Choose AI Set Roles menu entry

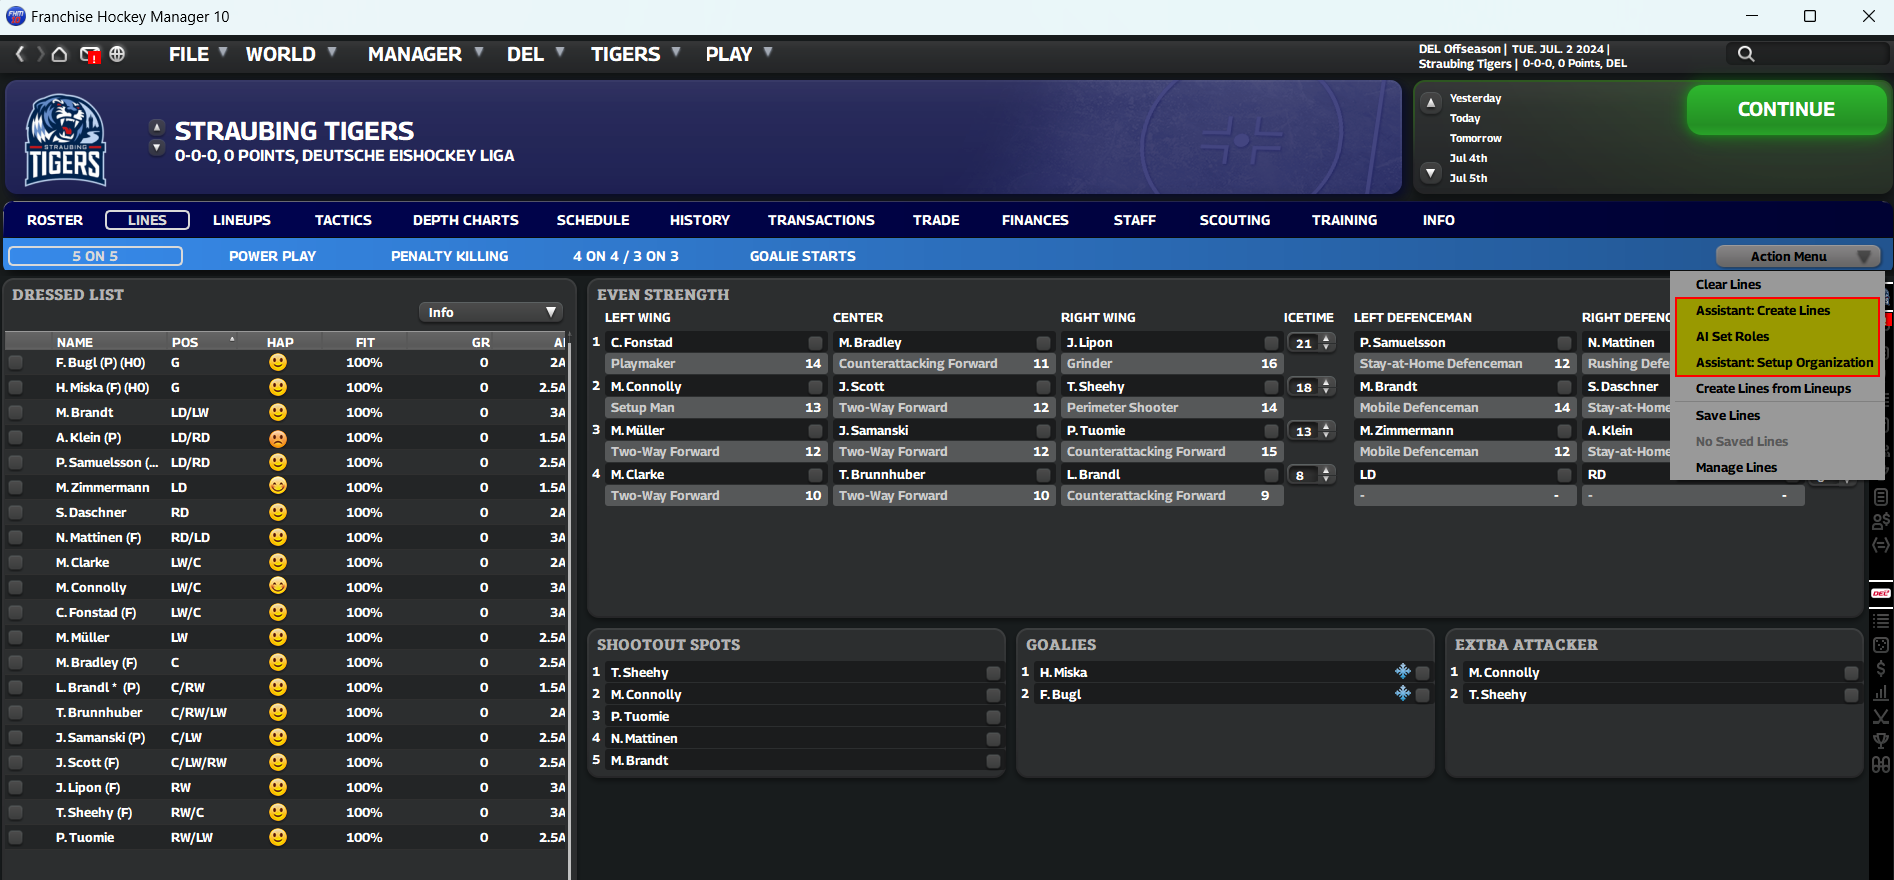pyautogui.click(x=1732, y=336)
